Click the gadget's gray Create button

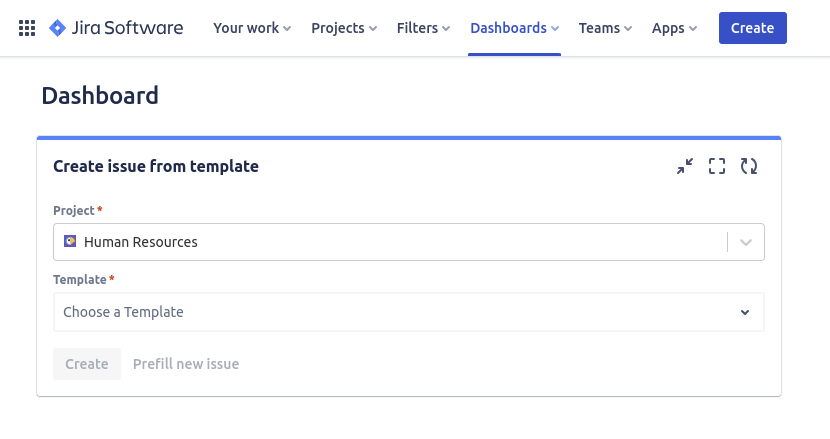pyautogui.click(x=87, y=364)
